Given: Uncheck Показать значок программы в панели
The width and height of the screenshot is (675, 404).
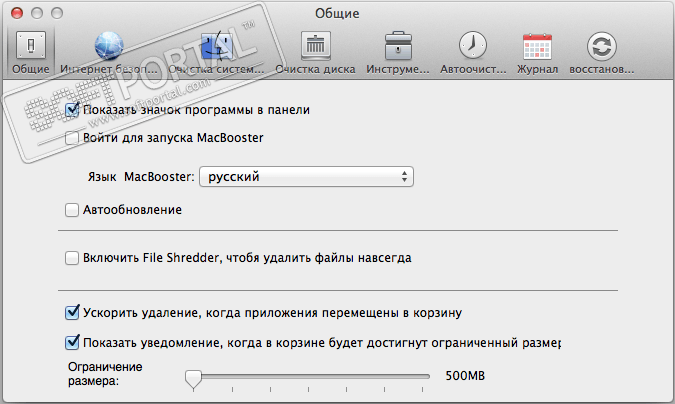Looking at the screenshot, I should [x=72, y=110].
